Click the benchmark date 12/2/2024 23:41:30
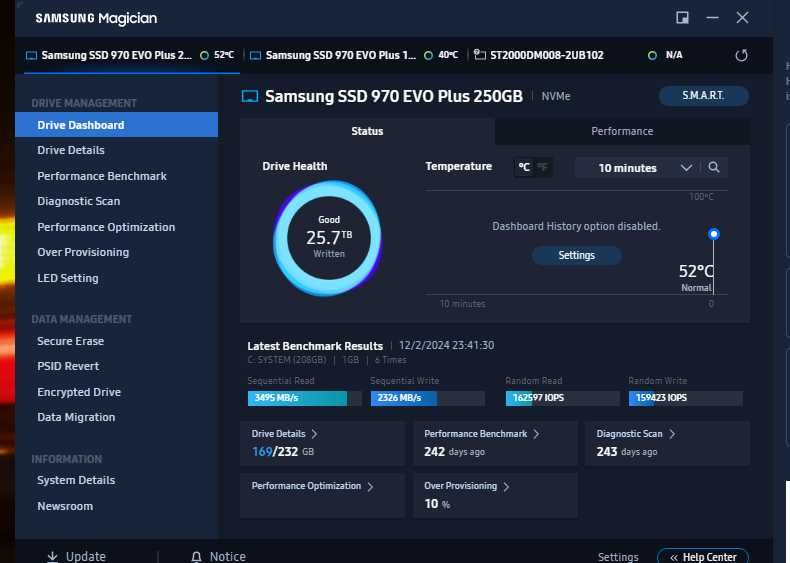Image resolution: width=790 pixels, height=563 pixels. coord(446,345)
